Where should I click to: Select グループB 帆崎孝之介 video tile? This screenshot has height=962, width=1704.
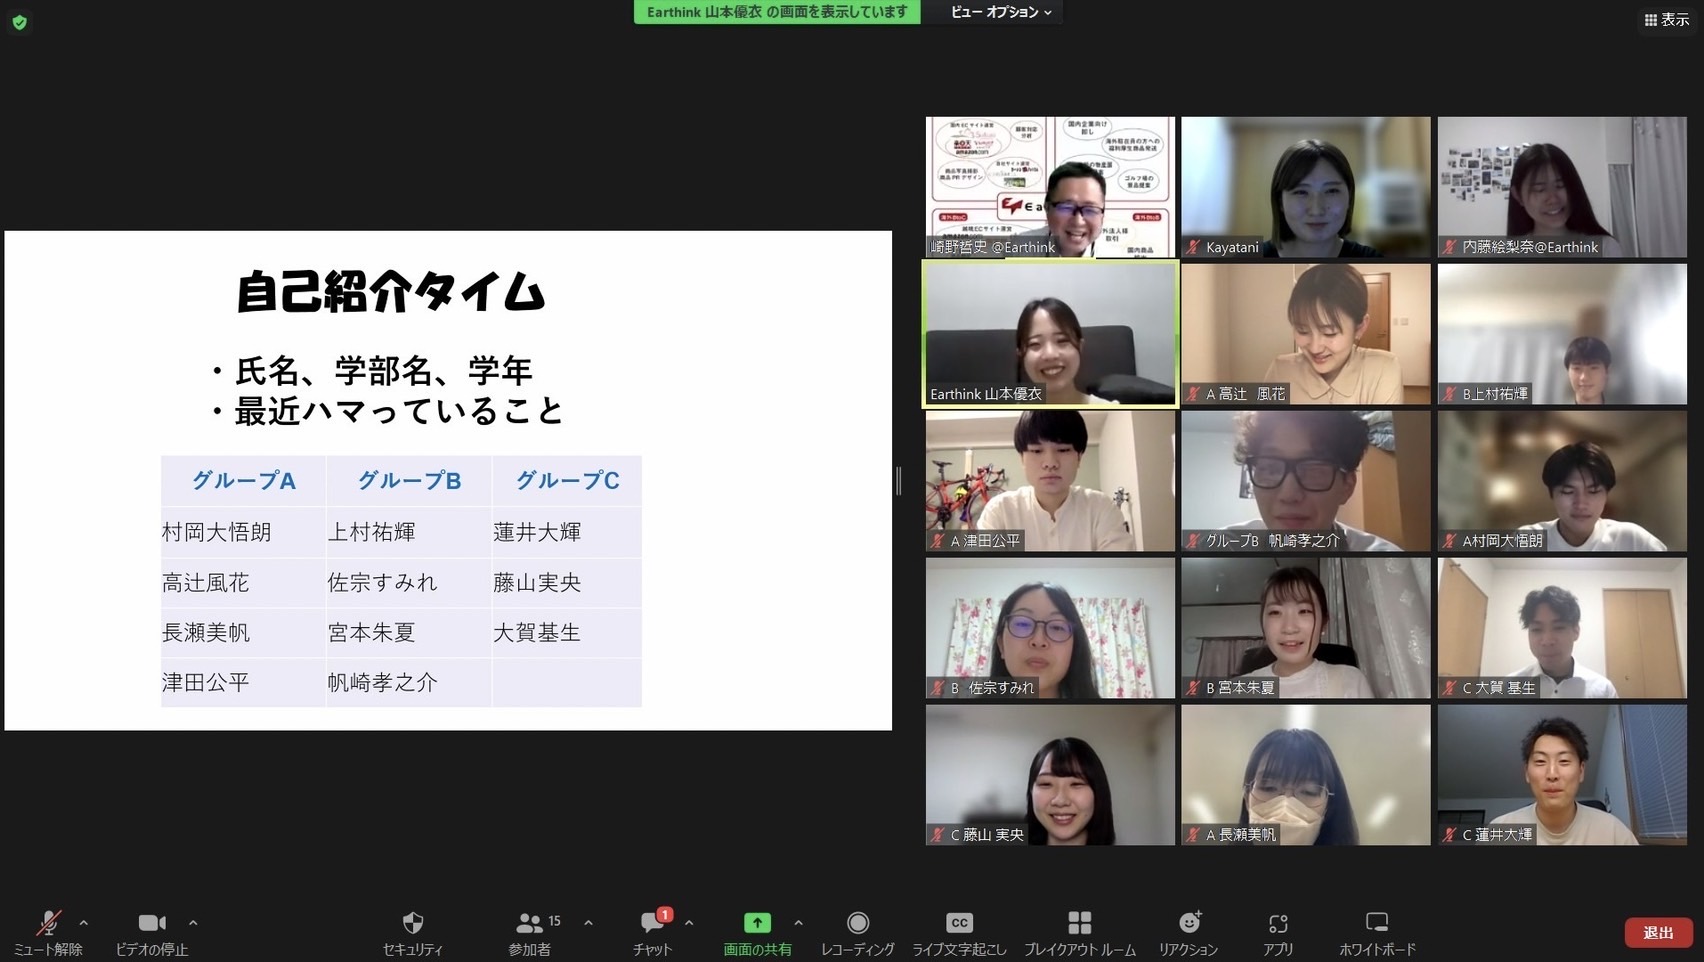point(1306,481)
